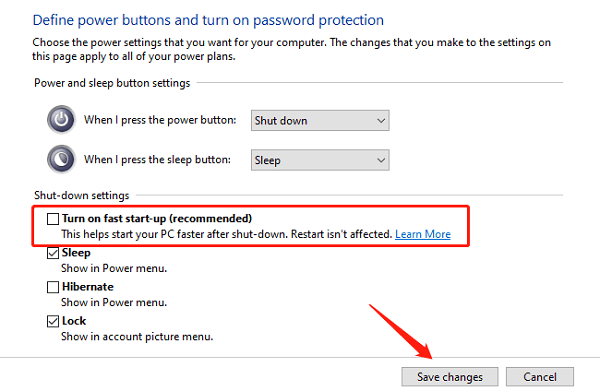Open the power button action dropdown
This screenshot has height=391, width=600.
coord(320,121)
